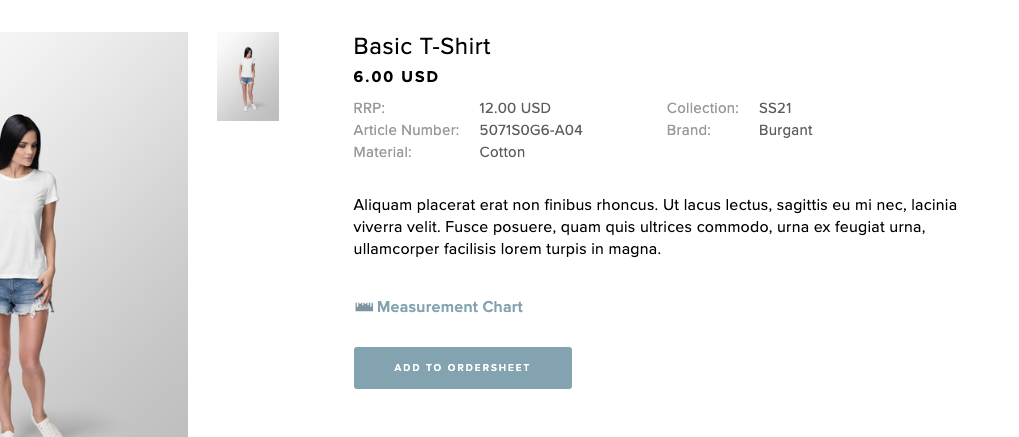Click the RRP value 12.00 USD
1019x437 pixels.
pyautogui.click(x=515, y=108)
